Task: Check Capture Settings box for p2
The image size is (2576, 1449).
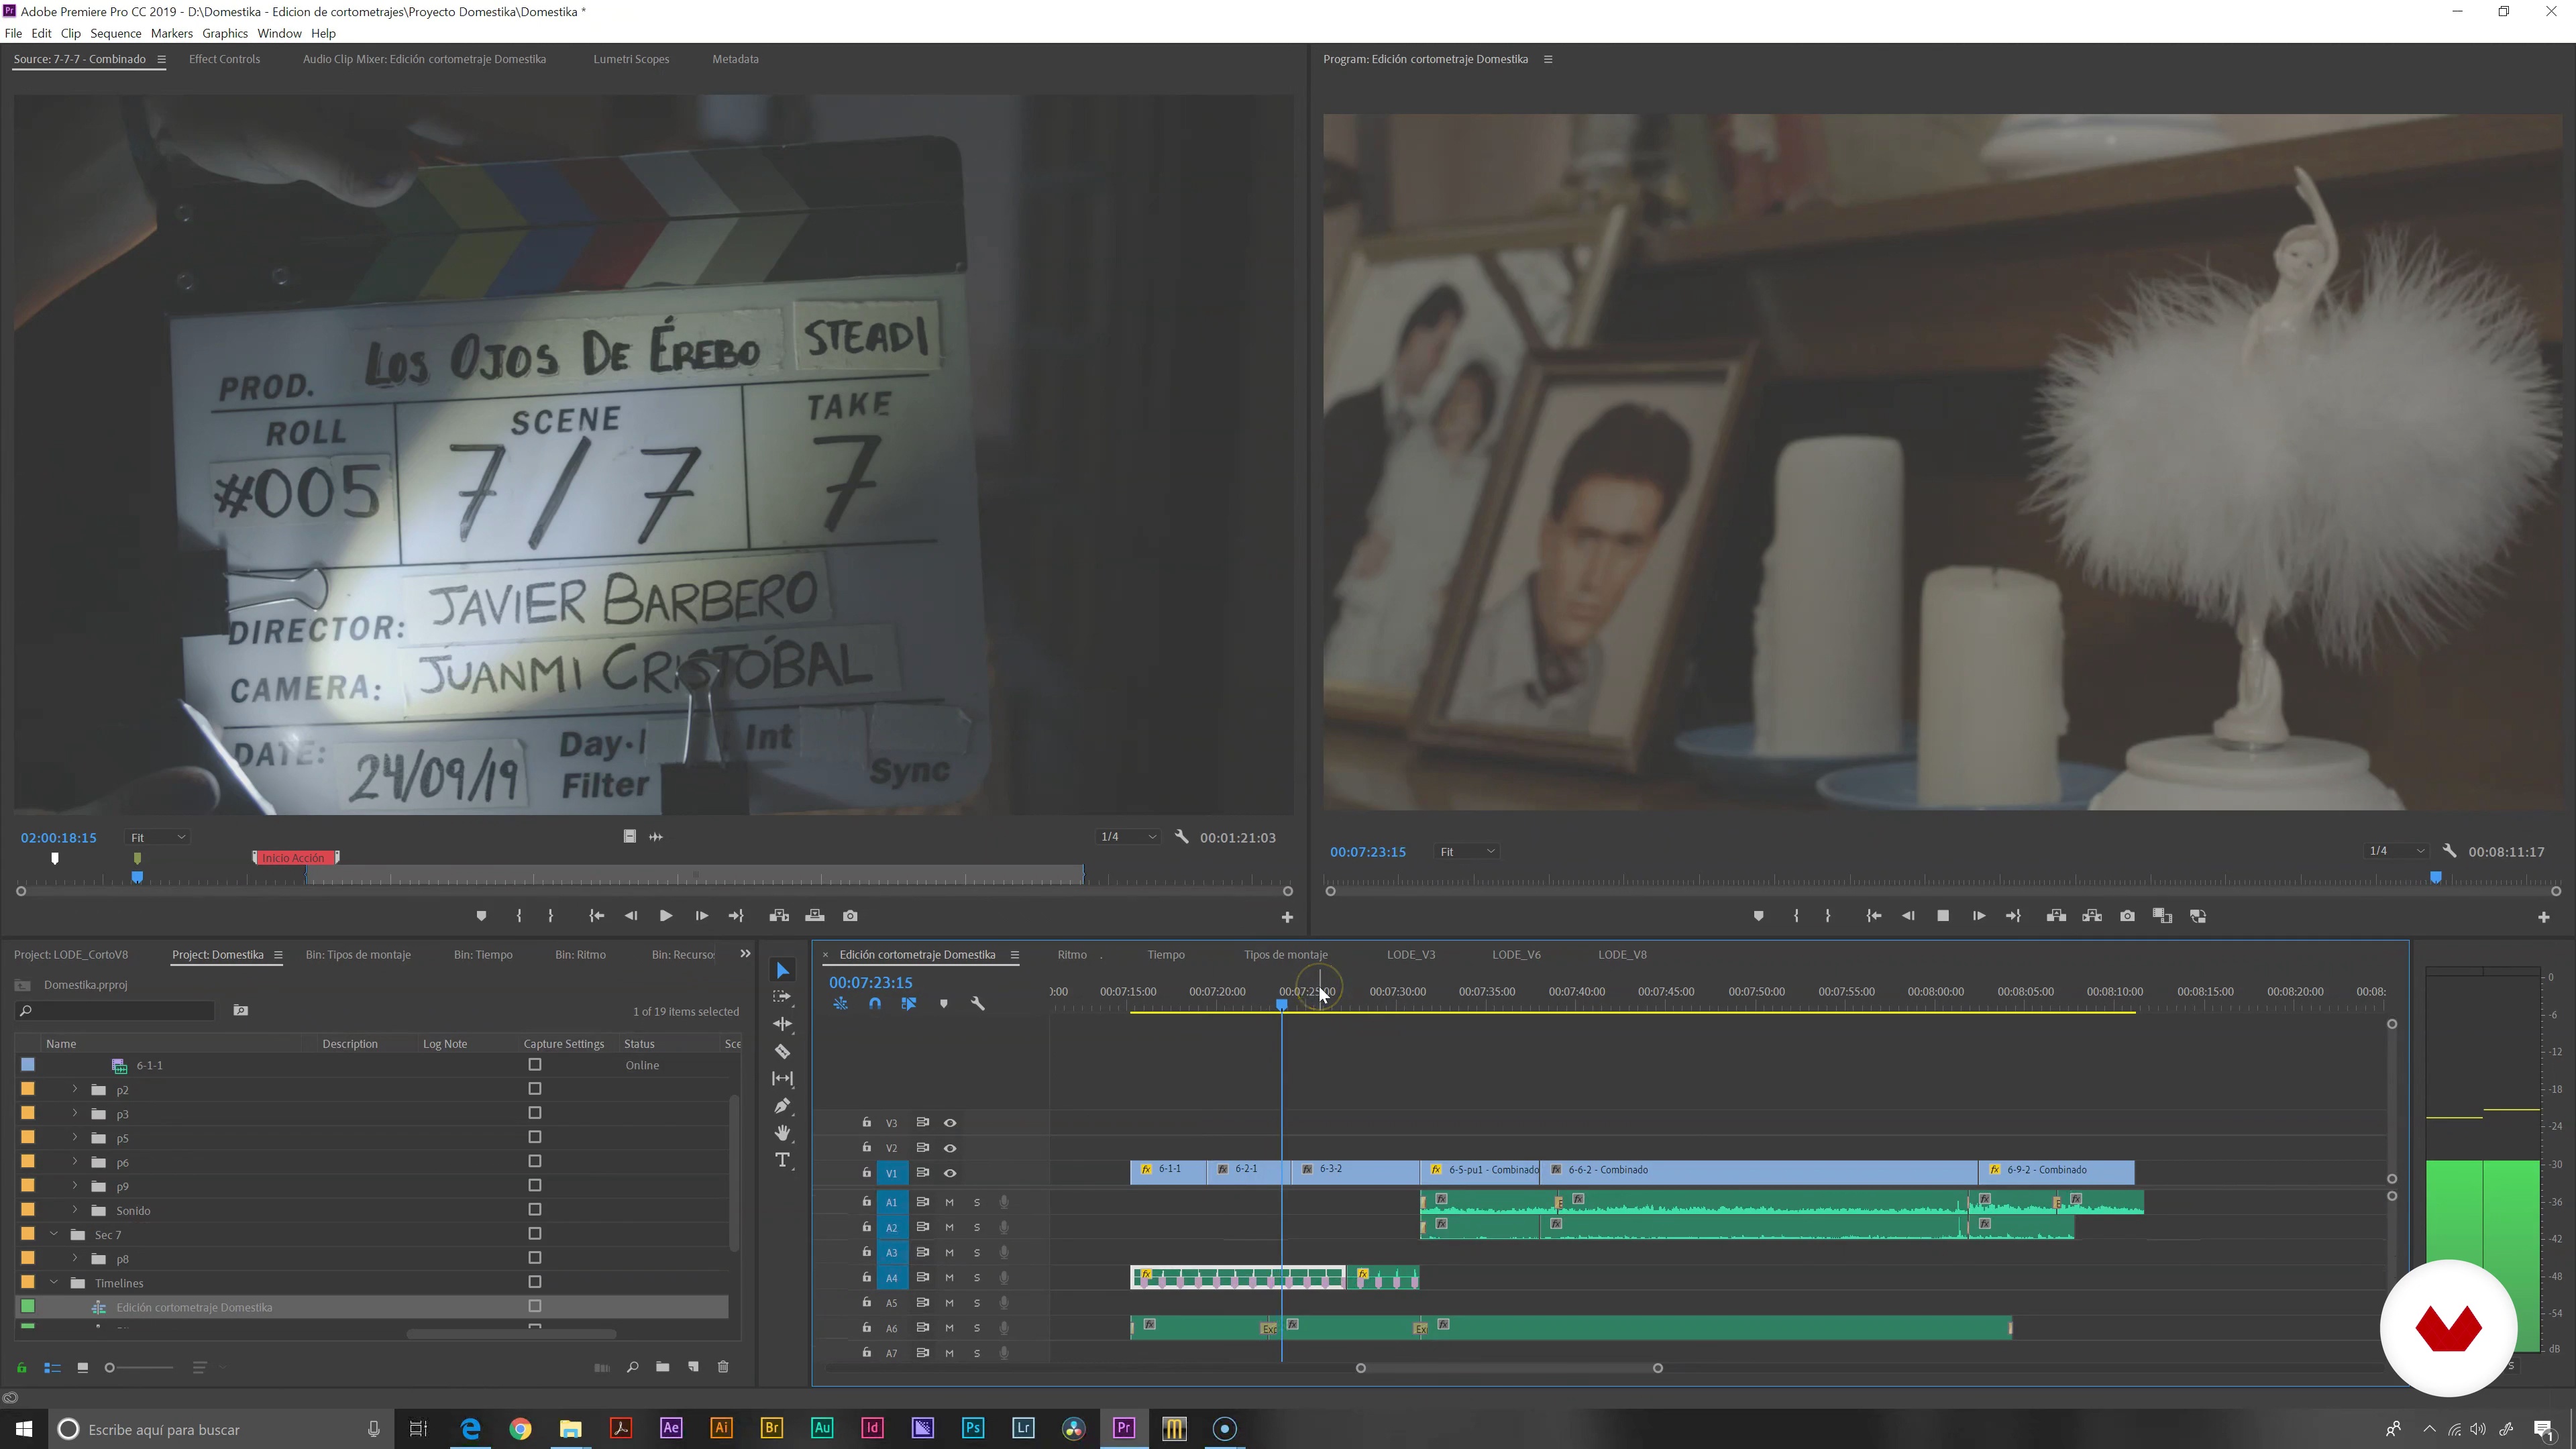Action: click(535, 1089)
